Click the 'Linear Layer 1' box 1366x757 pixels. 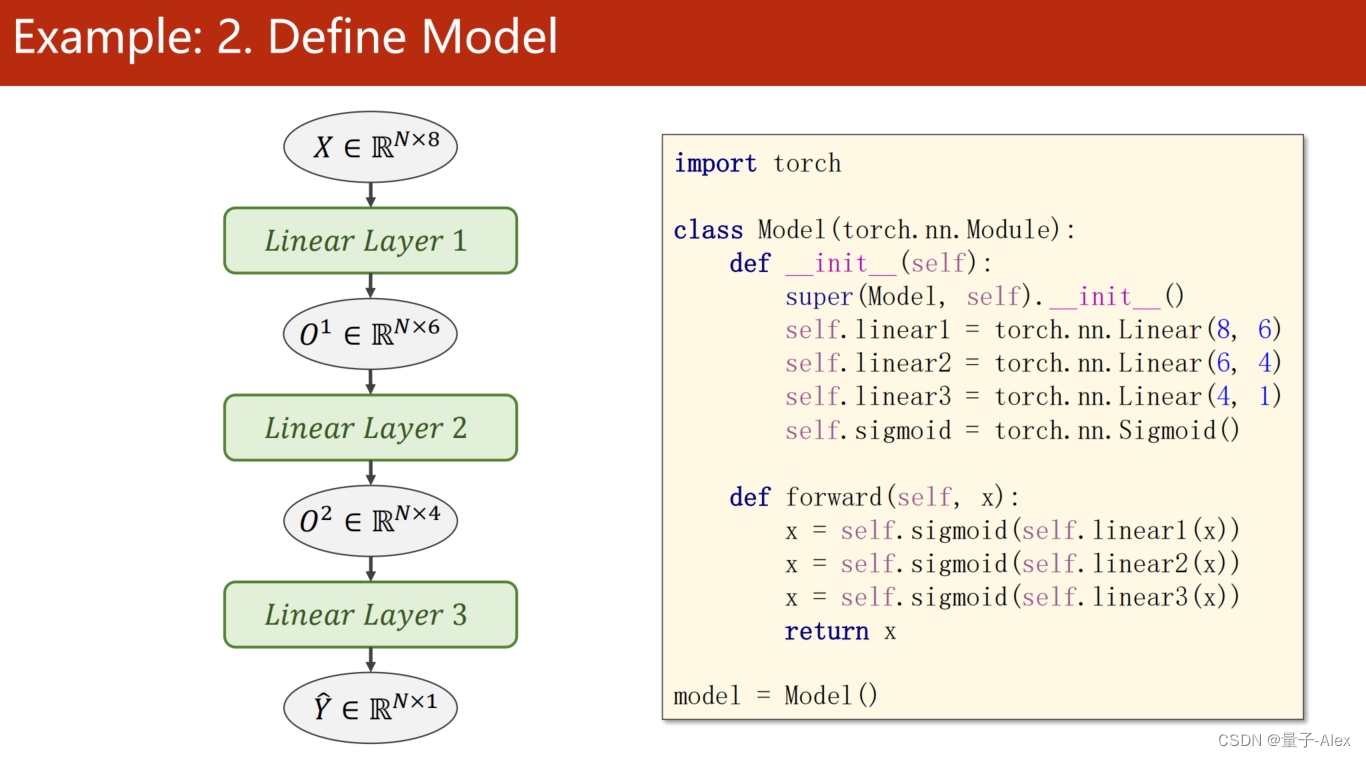click(x=371, y=241)
